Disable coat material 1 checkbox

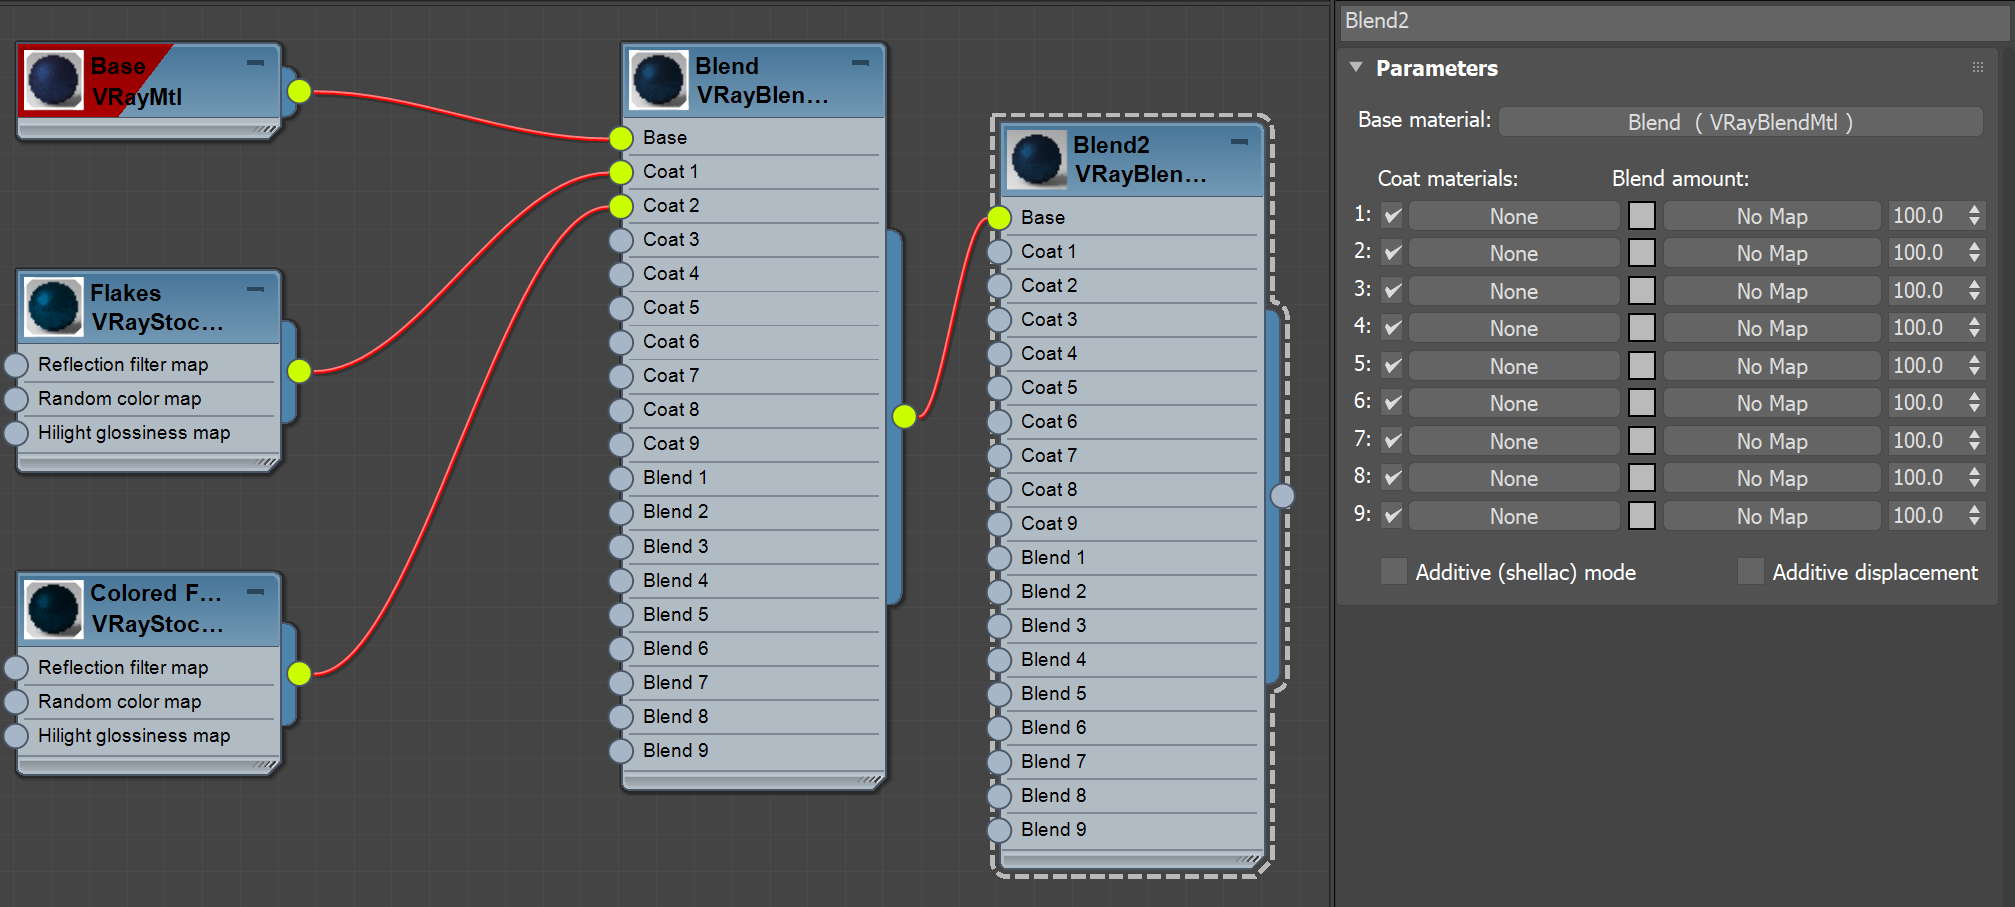tap(1391, 215)
